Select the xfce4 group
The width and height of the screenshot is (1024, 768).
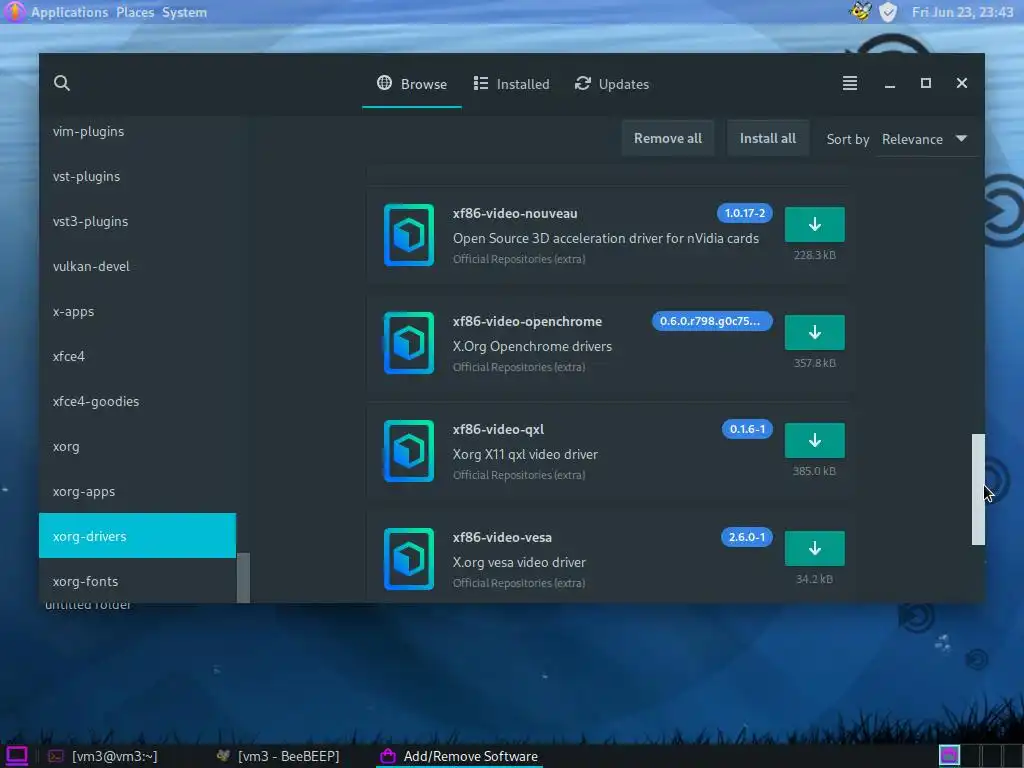[137, 357]
